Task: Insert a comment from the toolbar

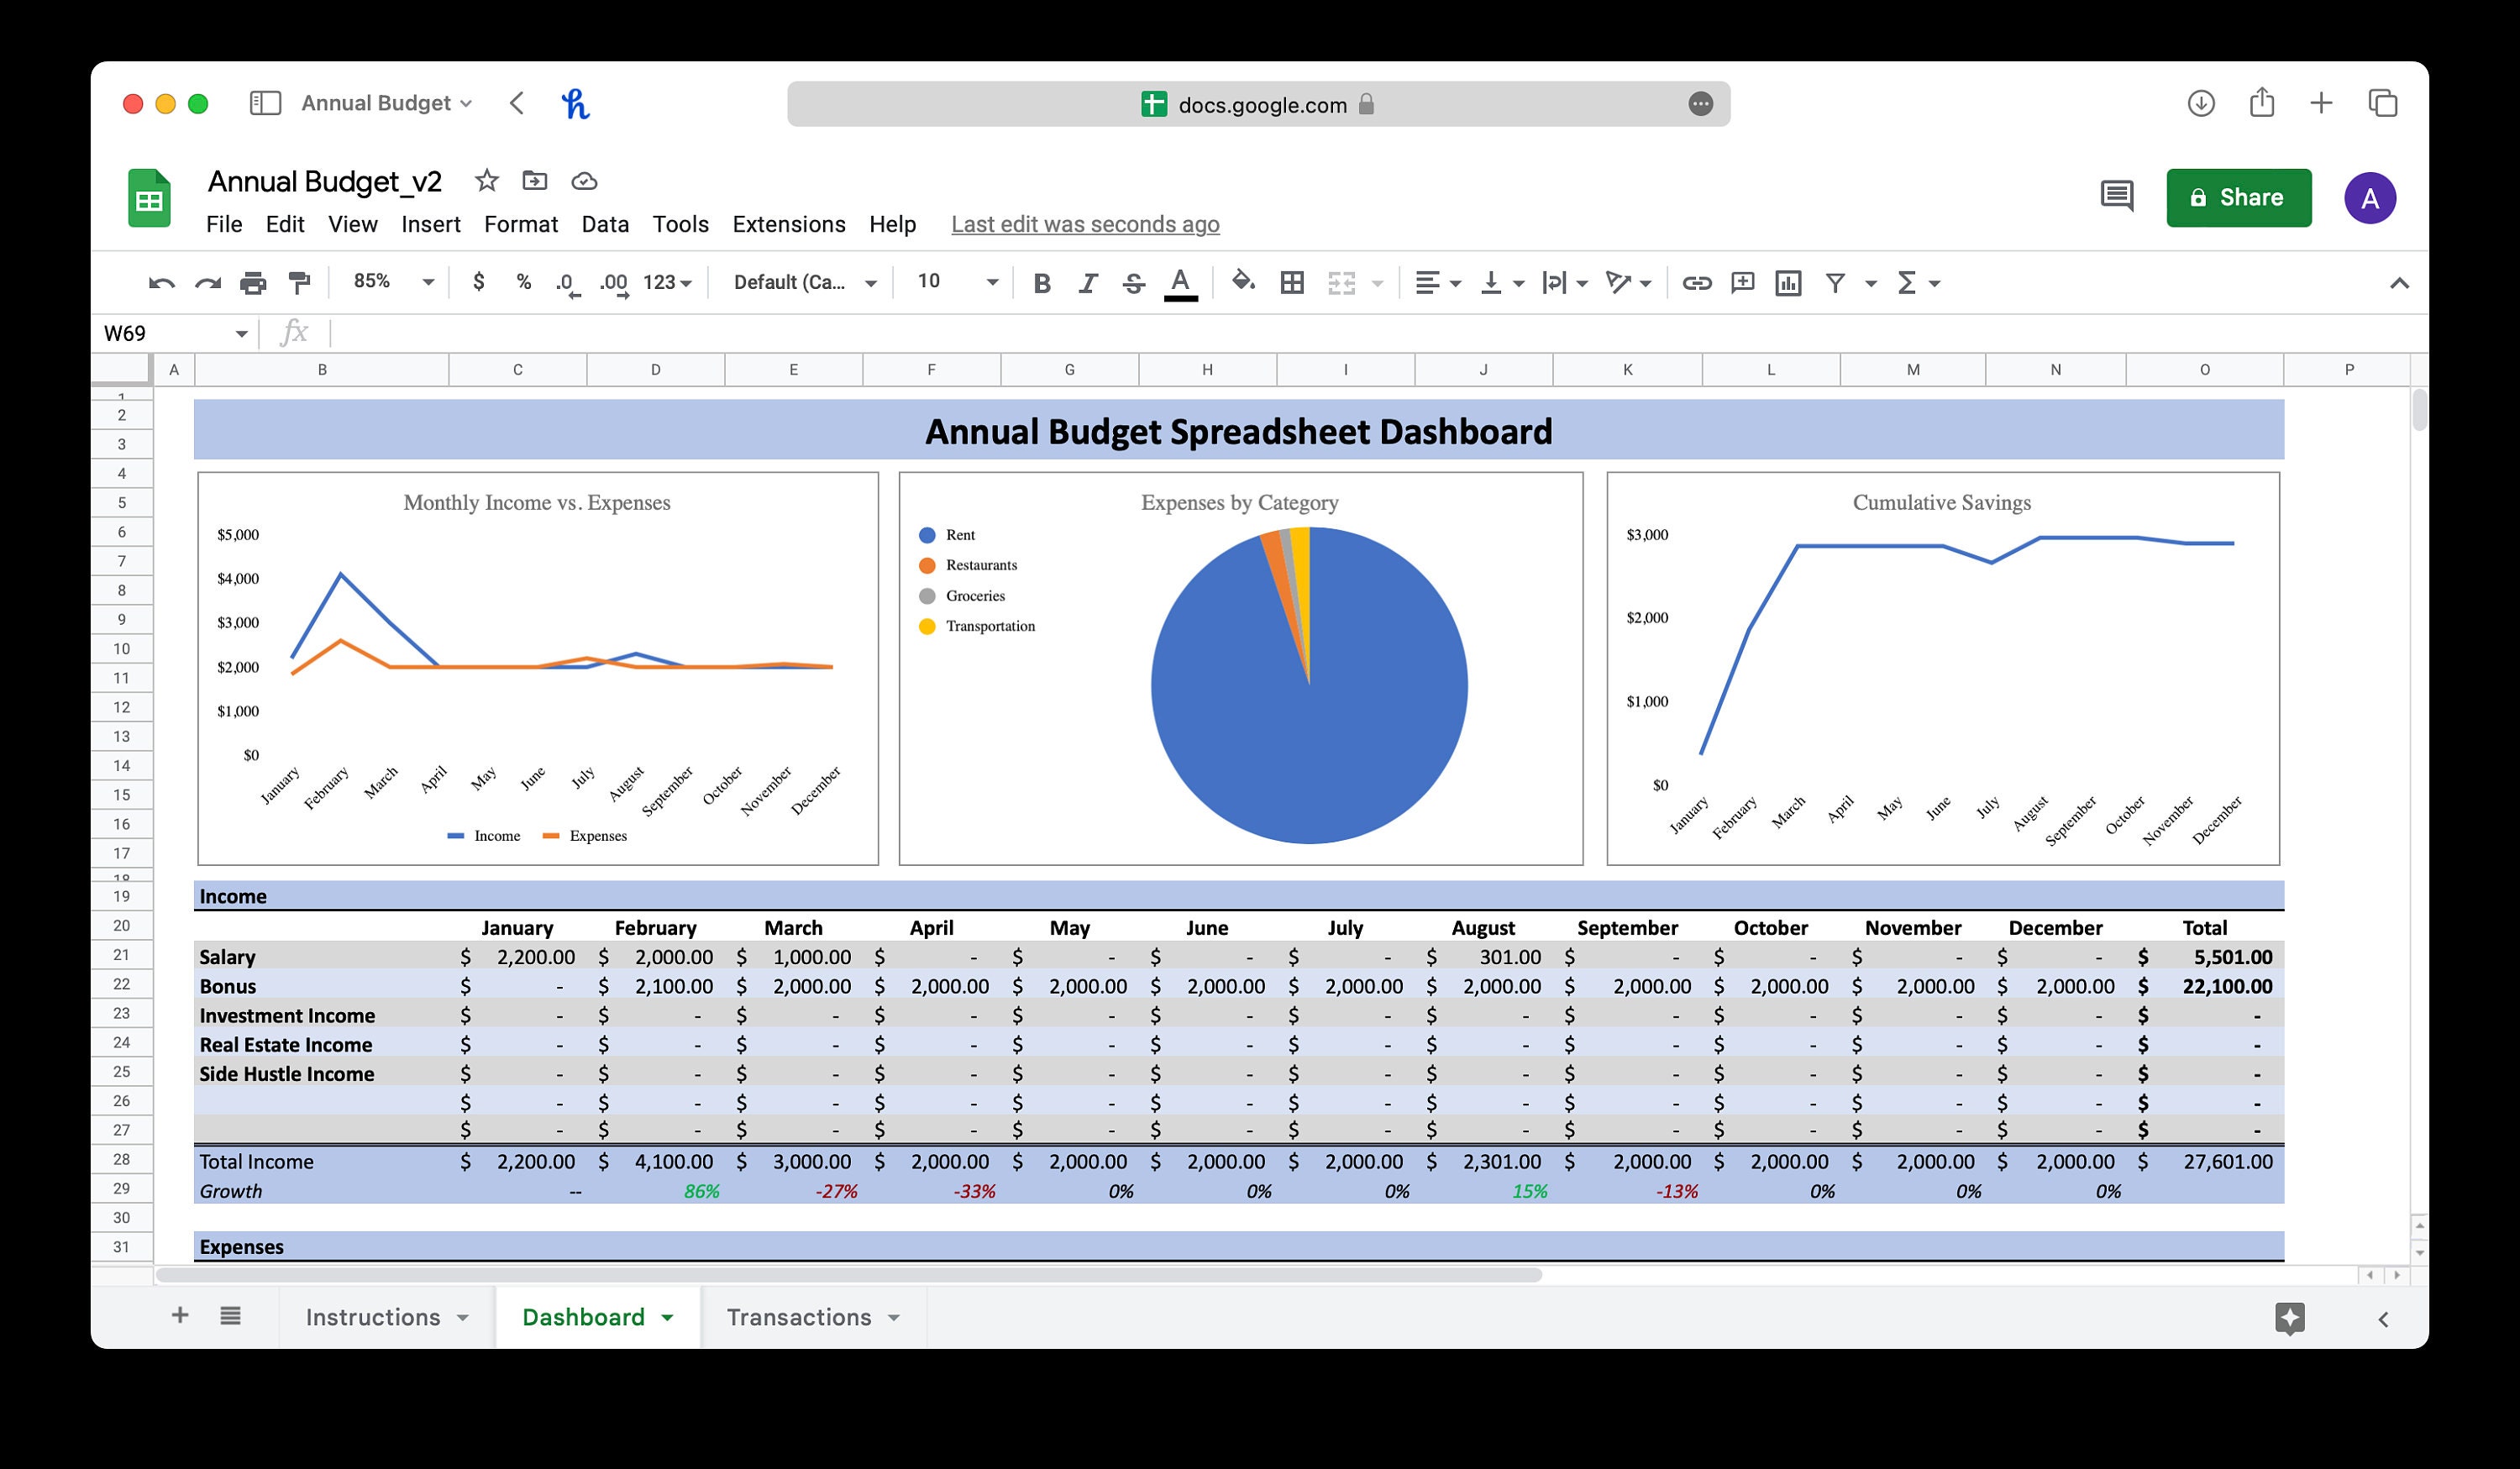Action: coord(1743,283)
